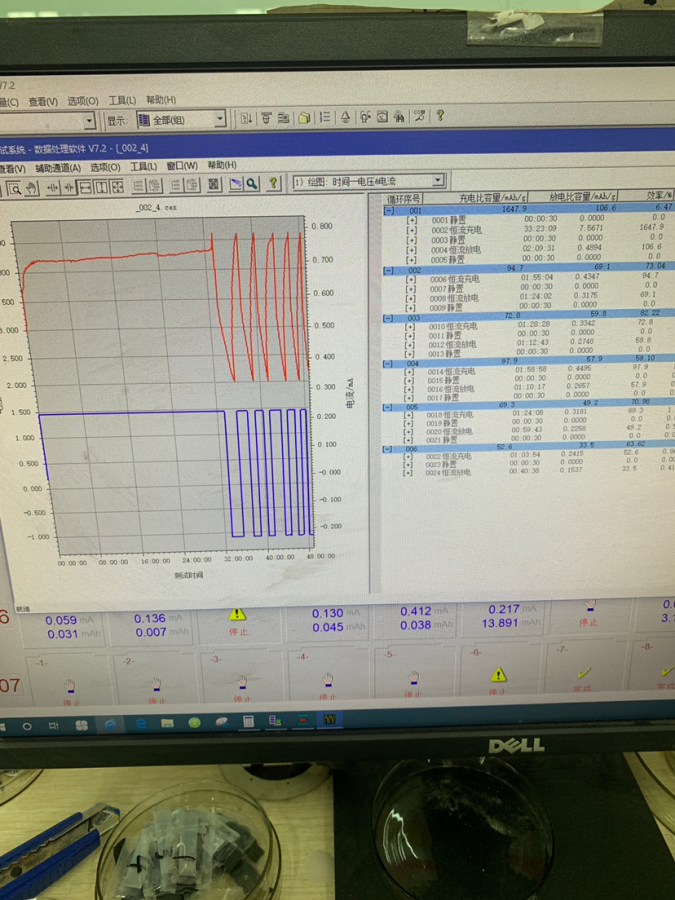This screenshot has width=675, height=900.
Task: Expand step 0008 恒流放电 row
Action: [x=411, y=298]
